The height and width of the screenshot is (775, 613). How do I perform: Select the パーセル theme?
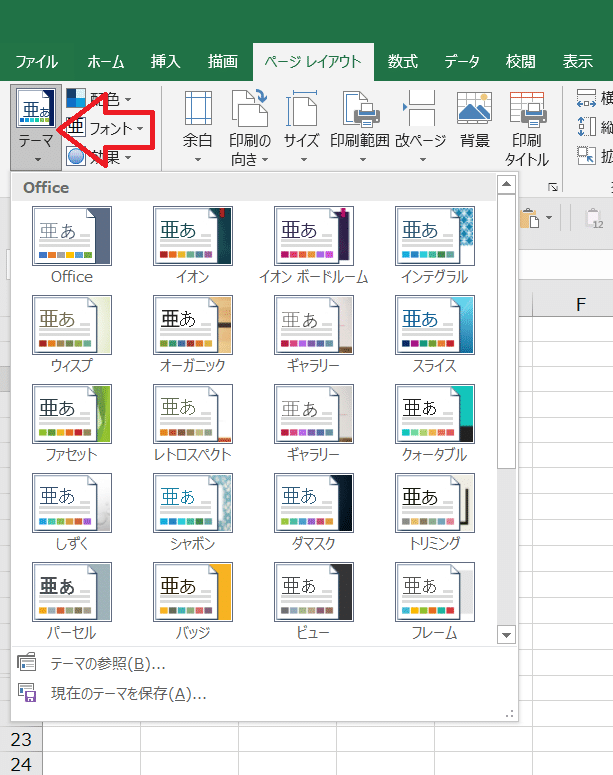point(72,602)
